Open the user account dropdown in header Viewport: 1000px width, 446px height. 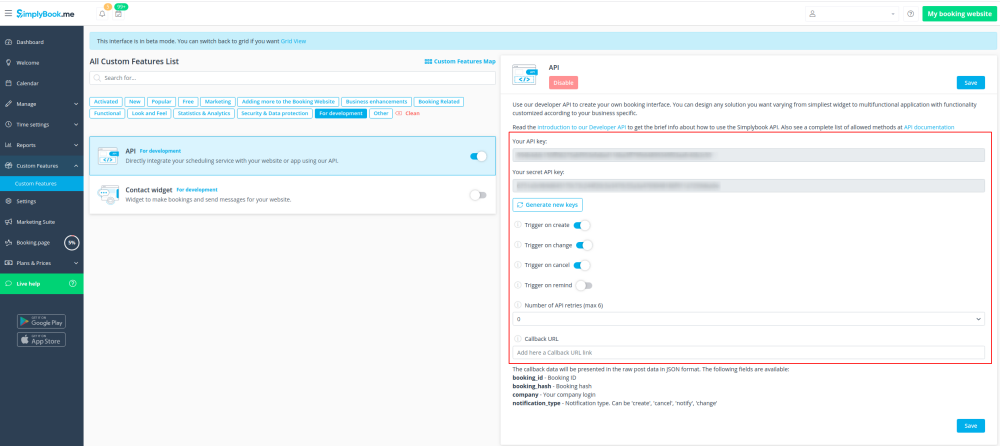click(x=851, y=14)
